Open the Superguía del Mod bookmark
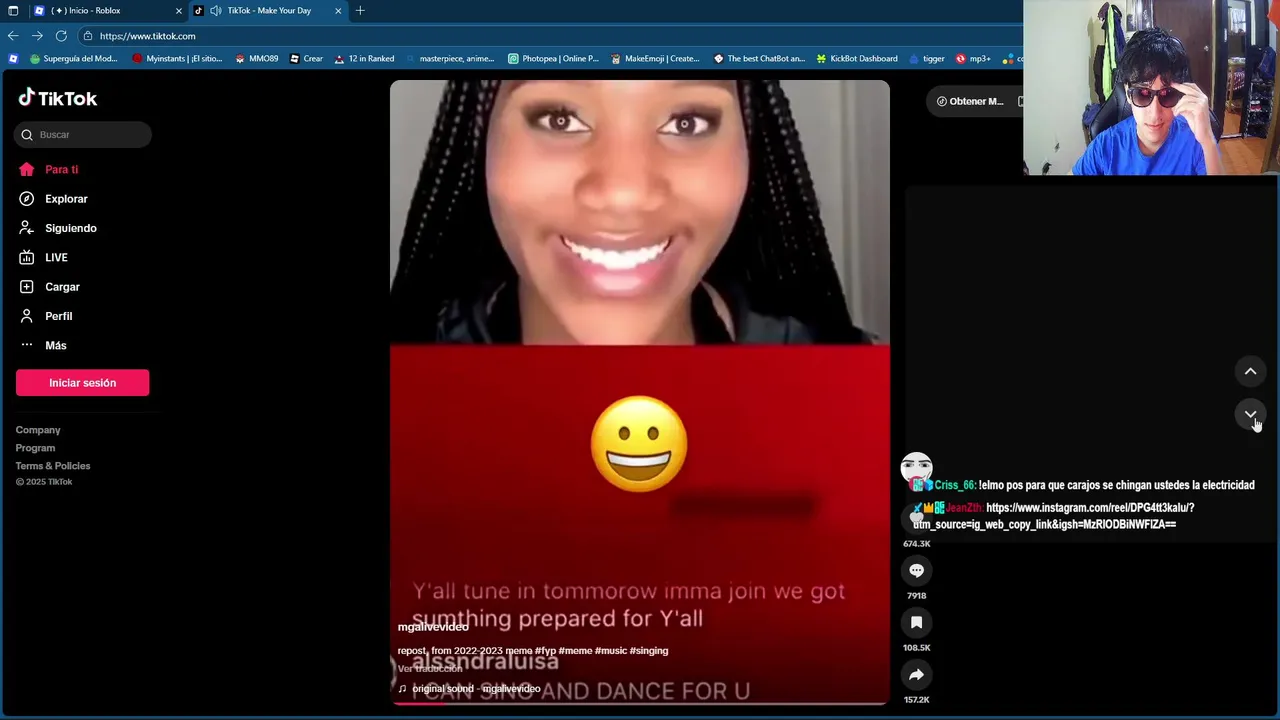The height and width of the screenshot is (720, 1280). click(73, 59)
